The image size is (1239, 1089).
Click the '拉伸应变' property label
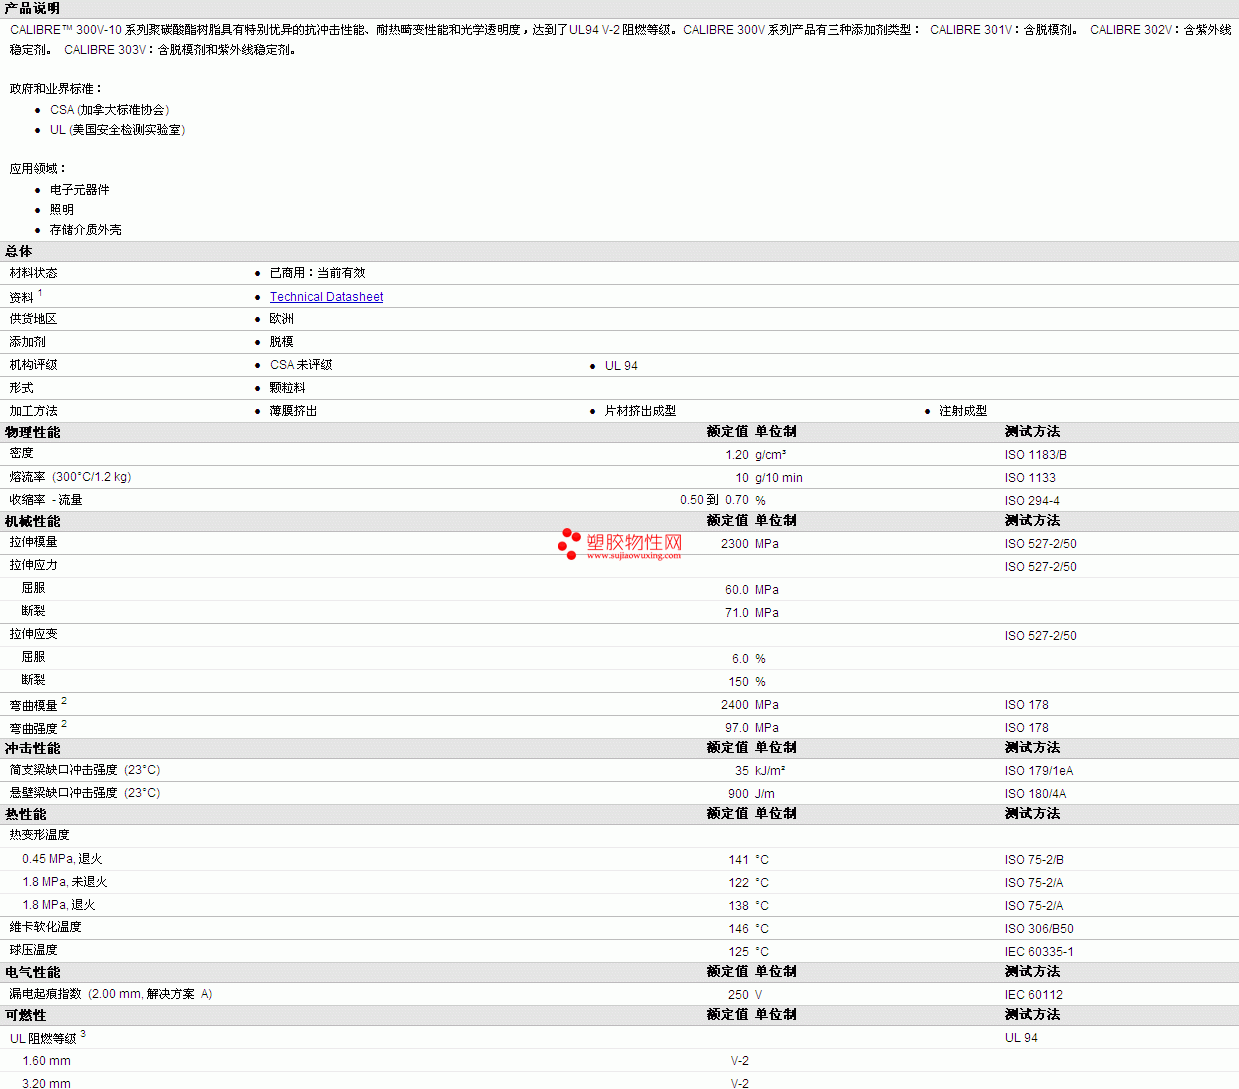[34, 634]
